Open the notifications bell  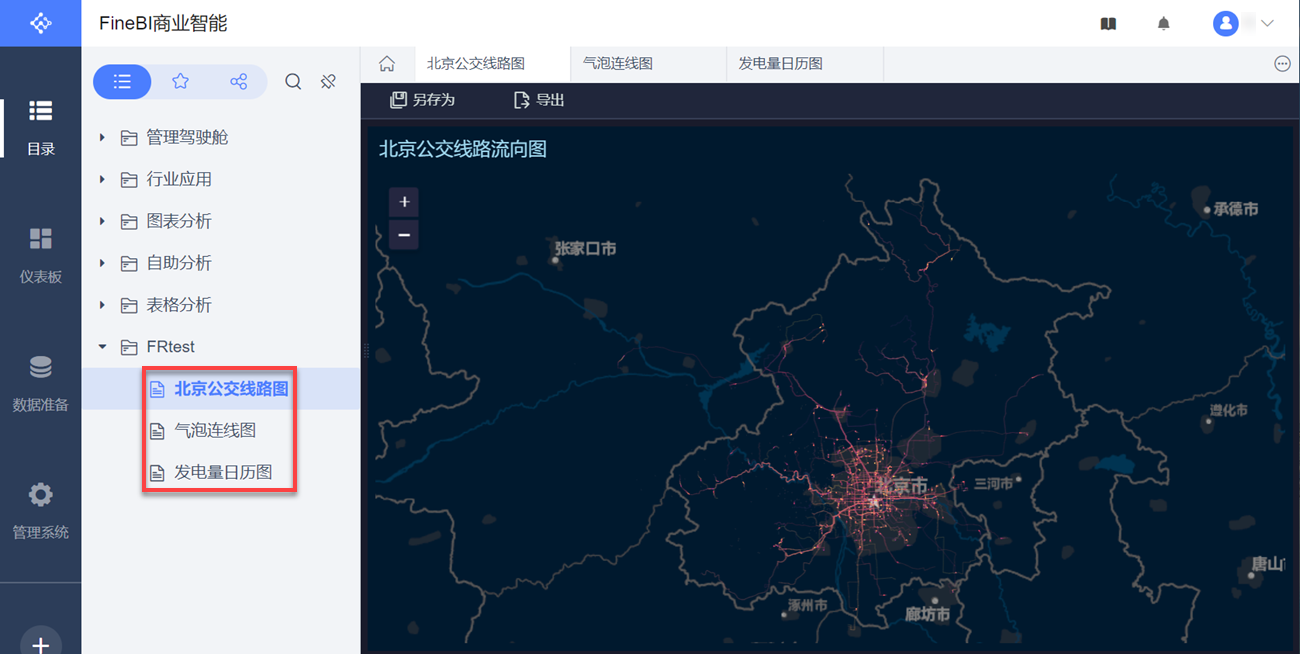tap(1164, 23)
